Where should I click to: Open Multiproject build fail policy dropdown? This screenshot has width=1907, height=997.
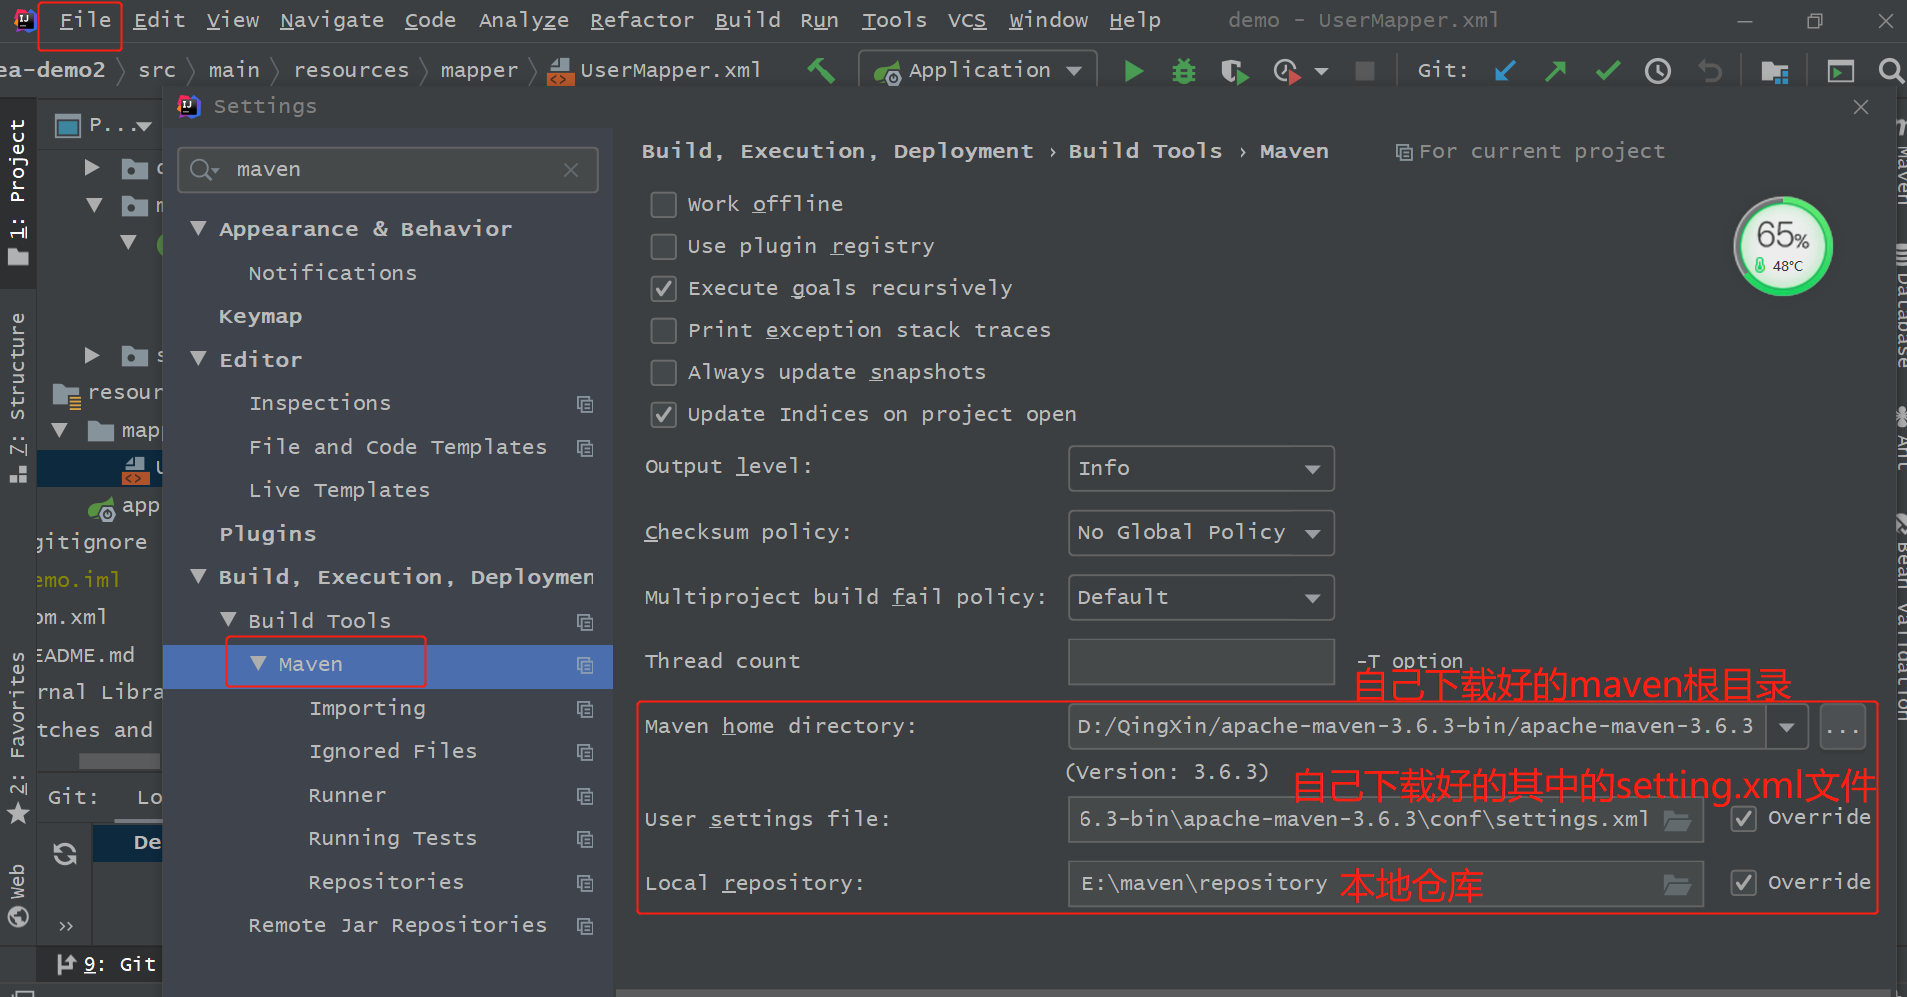point(1201,598)
